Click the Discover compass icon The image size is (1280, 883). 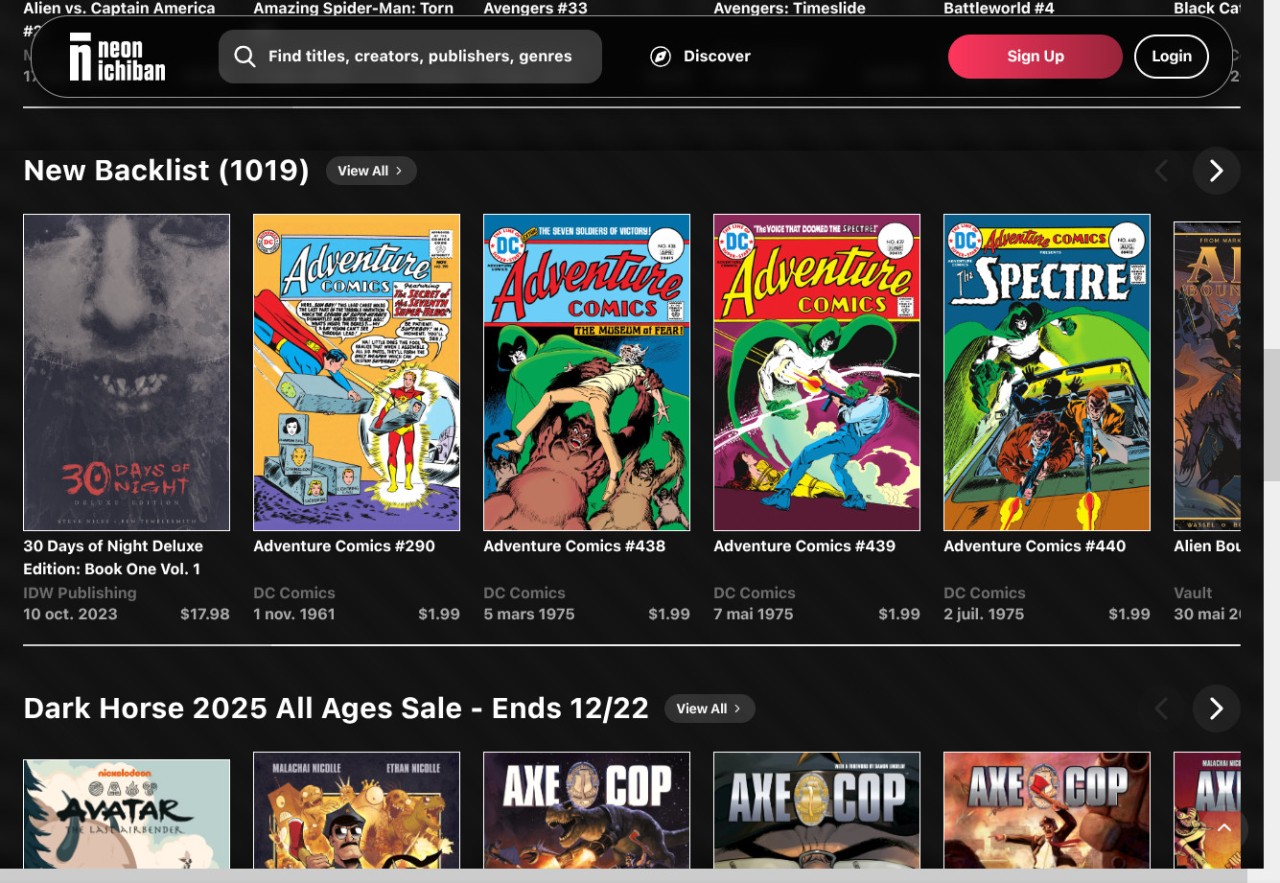click(660, 56)
